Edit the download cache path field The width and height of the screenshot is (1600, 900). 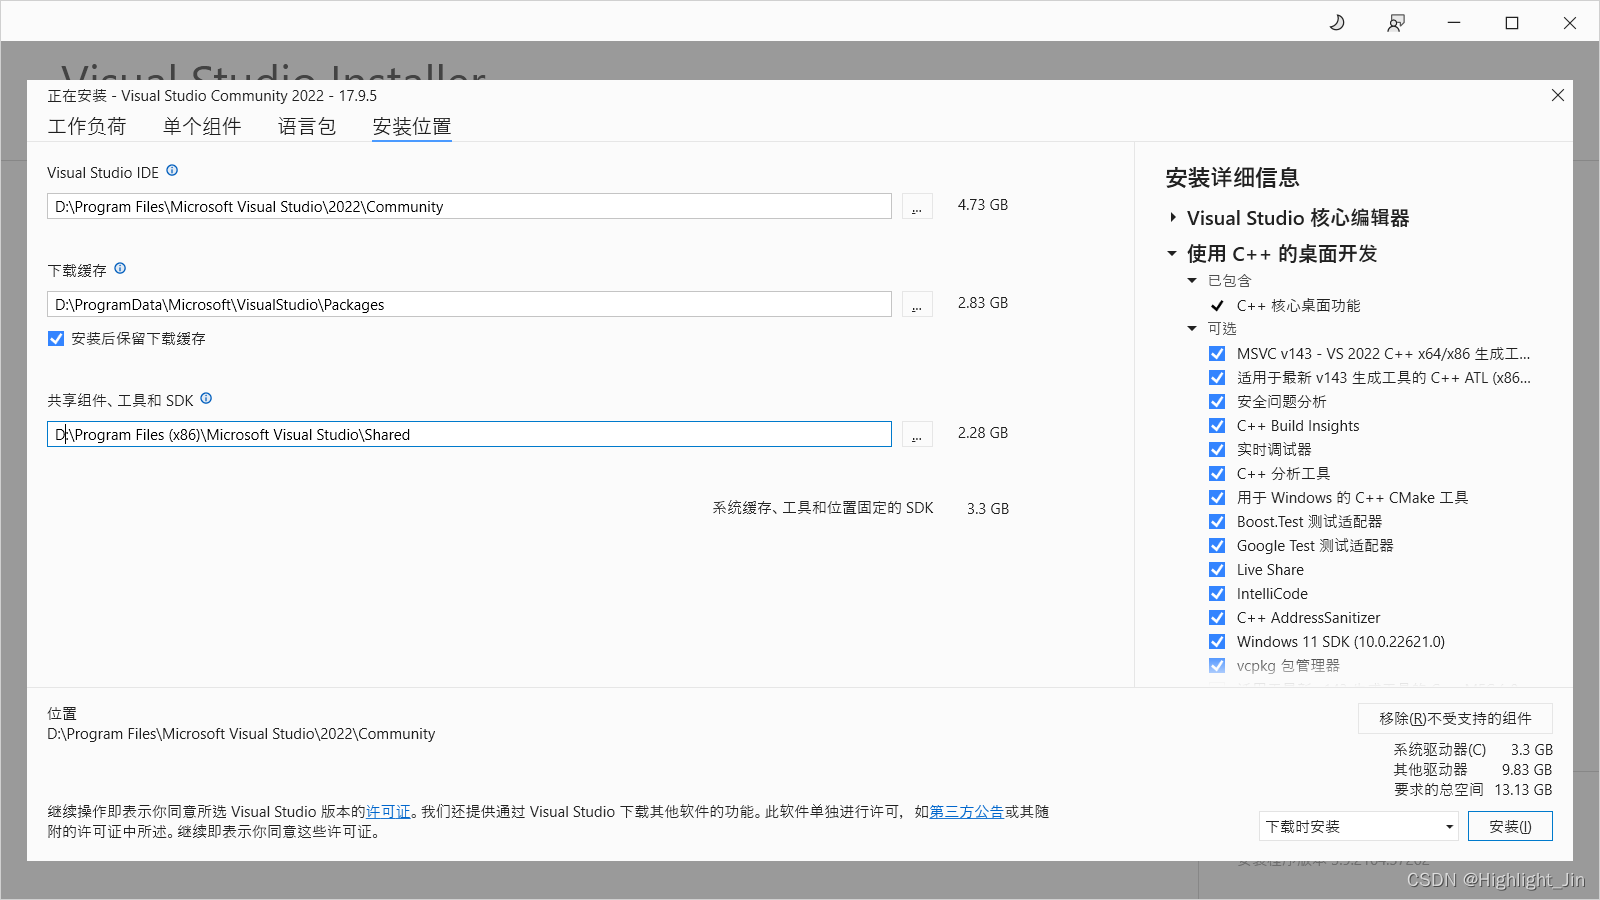[469, 305]
